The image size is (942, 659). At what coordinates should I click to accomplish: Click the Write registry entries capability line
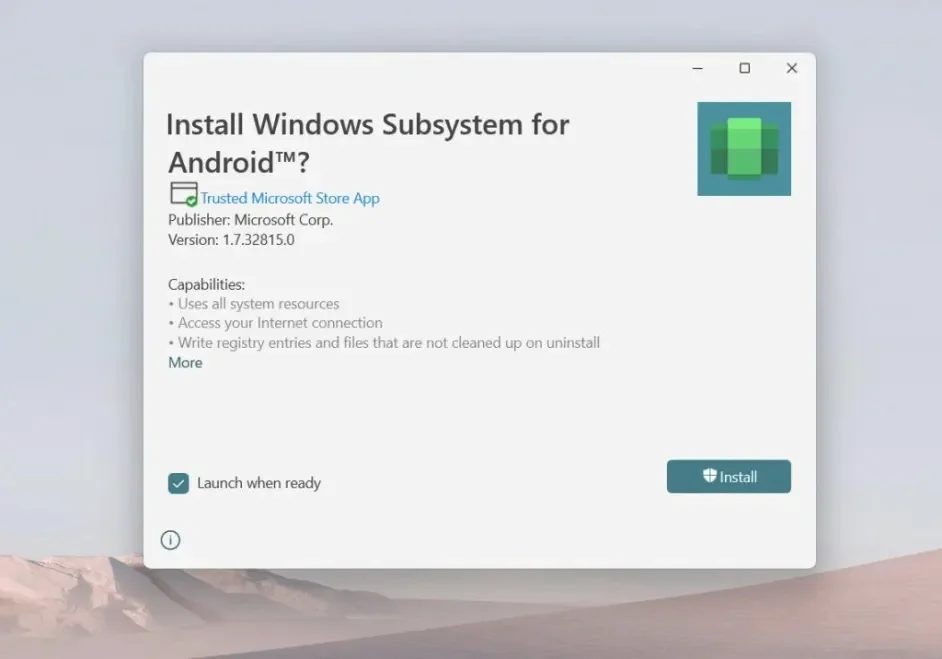[x=384, y=343]
